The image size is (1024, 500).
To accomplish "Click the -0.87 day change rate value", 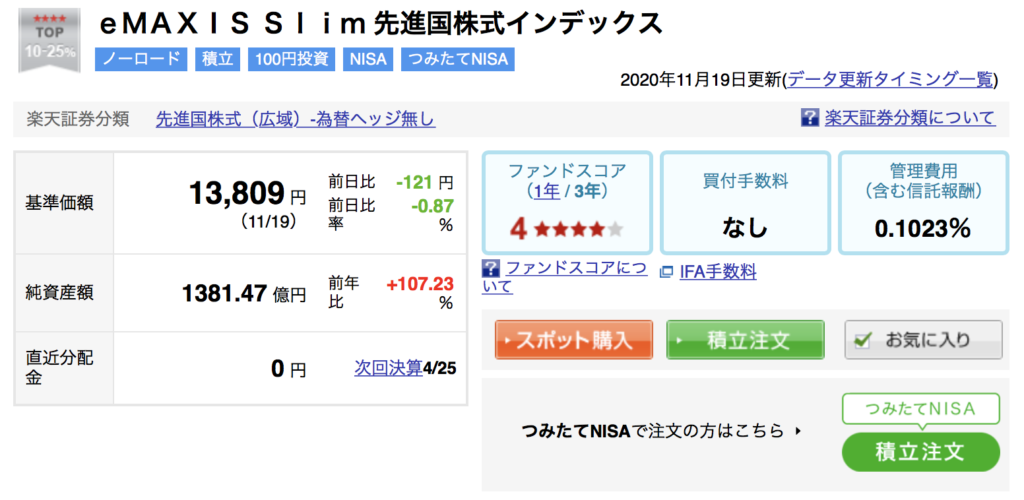I will tap(432, 206).
